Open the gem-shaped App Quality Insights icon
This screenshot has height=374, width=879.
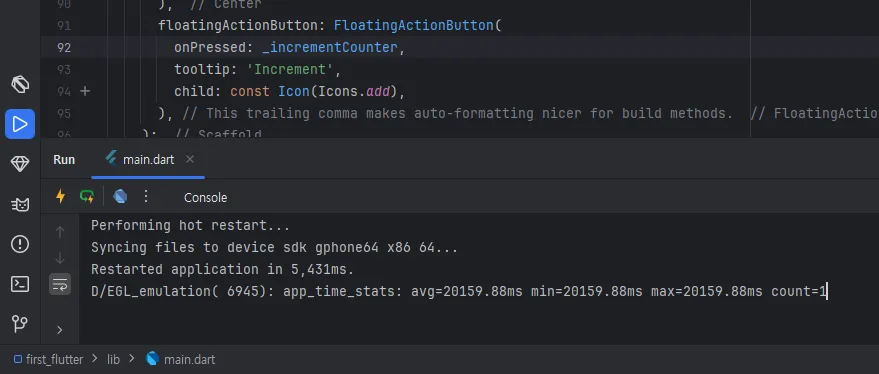tap(20, 164)
